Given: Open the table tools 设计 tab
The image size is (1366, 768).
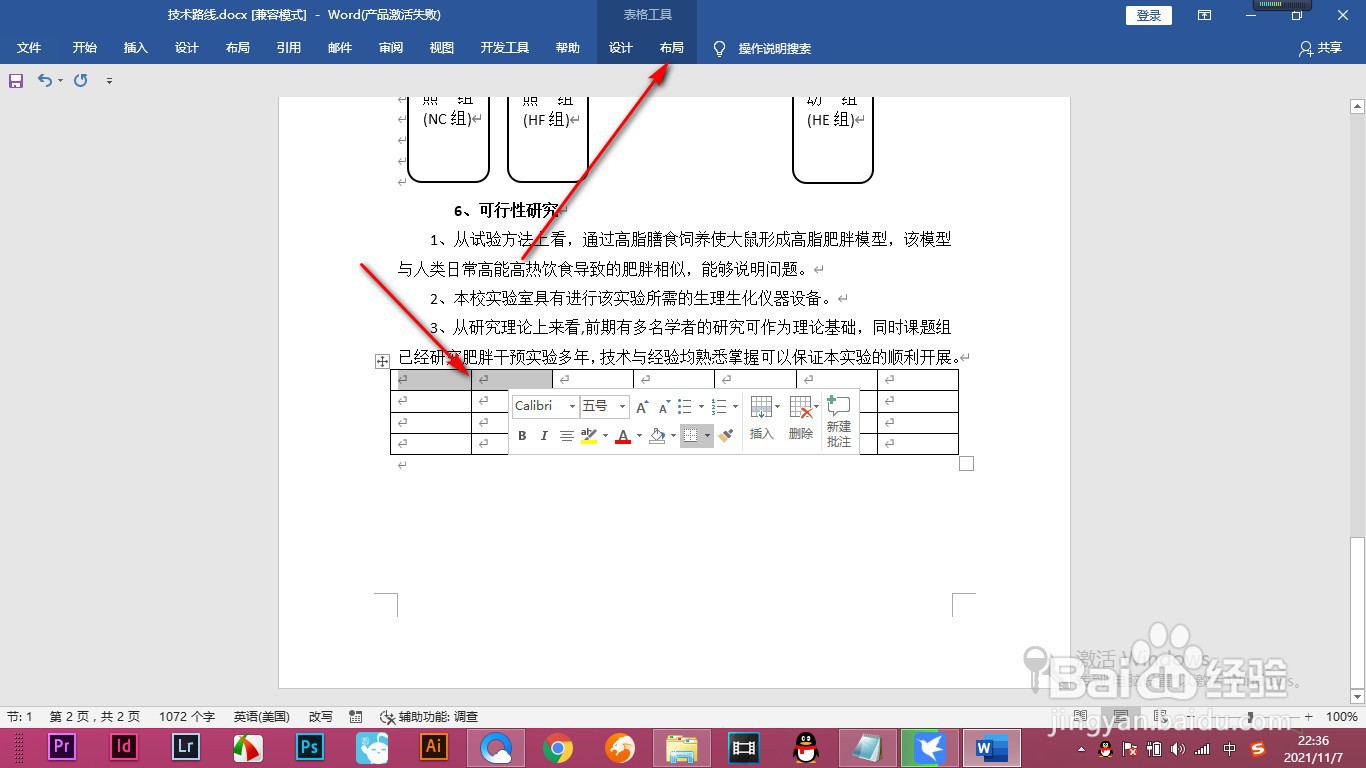Looking at the screenshot, I should pyautogui.click(x=621, y=48).
